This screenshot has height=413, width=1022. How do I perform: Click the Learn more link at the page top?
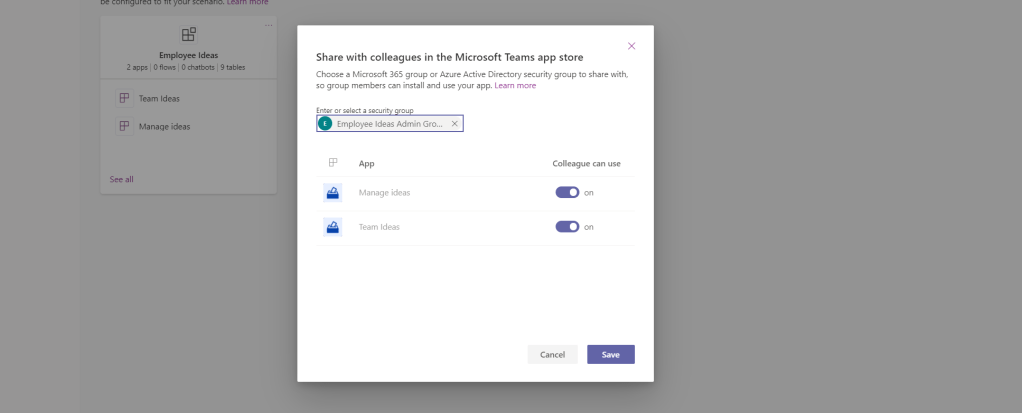(247, 2)
